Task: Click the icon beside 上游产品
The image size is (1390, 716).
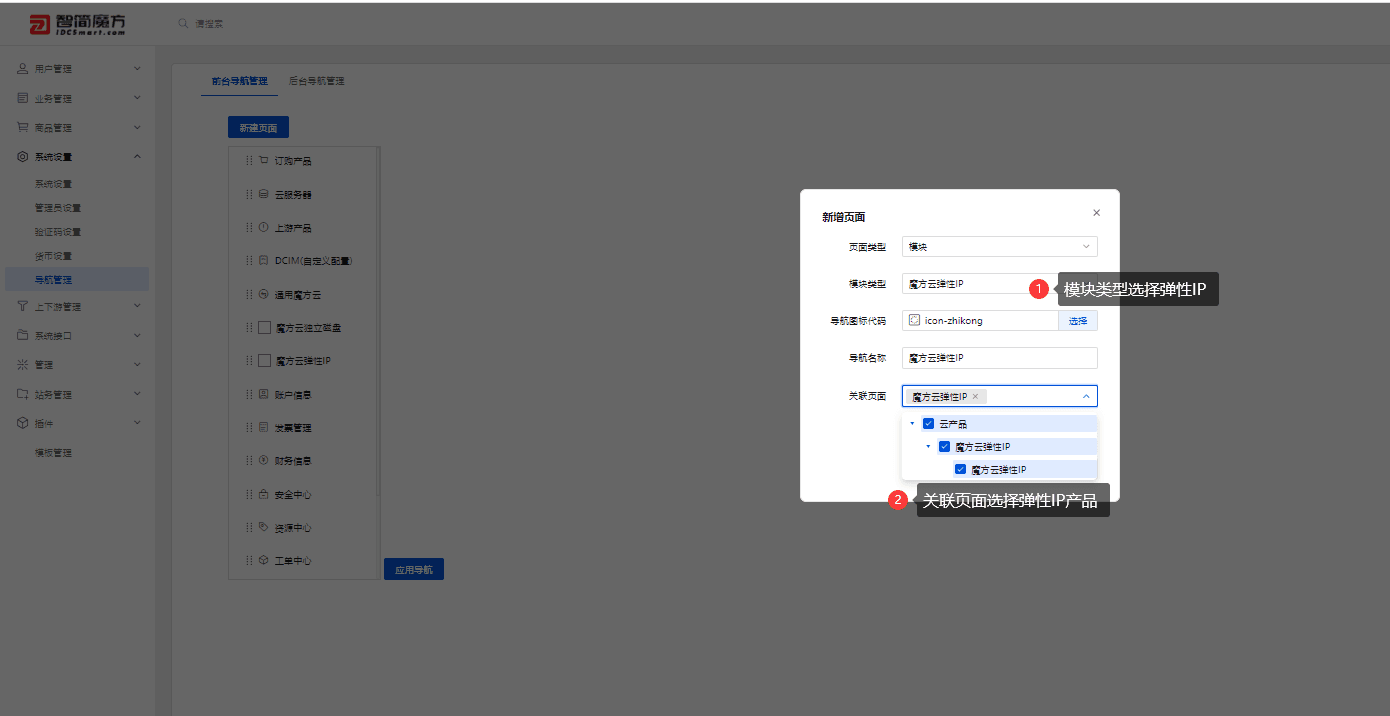Action: 263,227
